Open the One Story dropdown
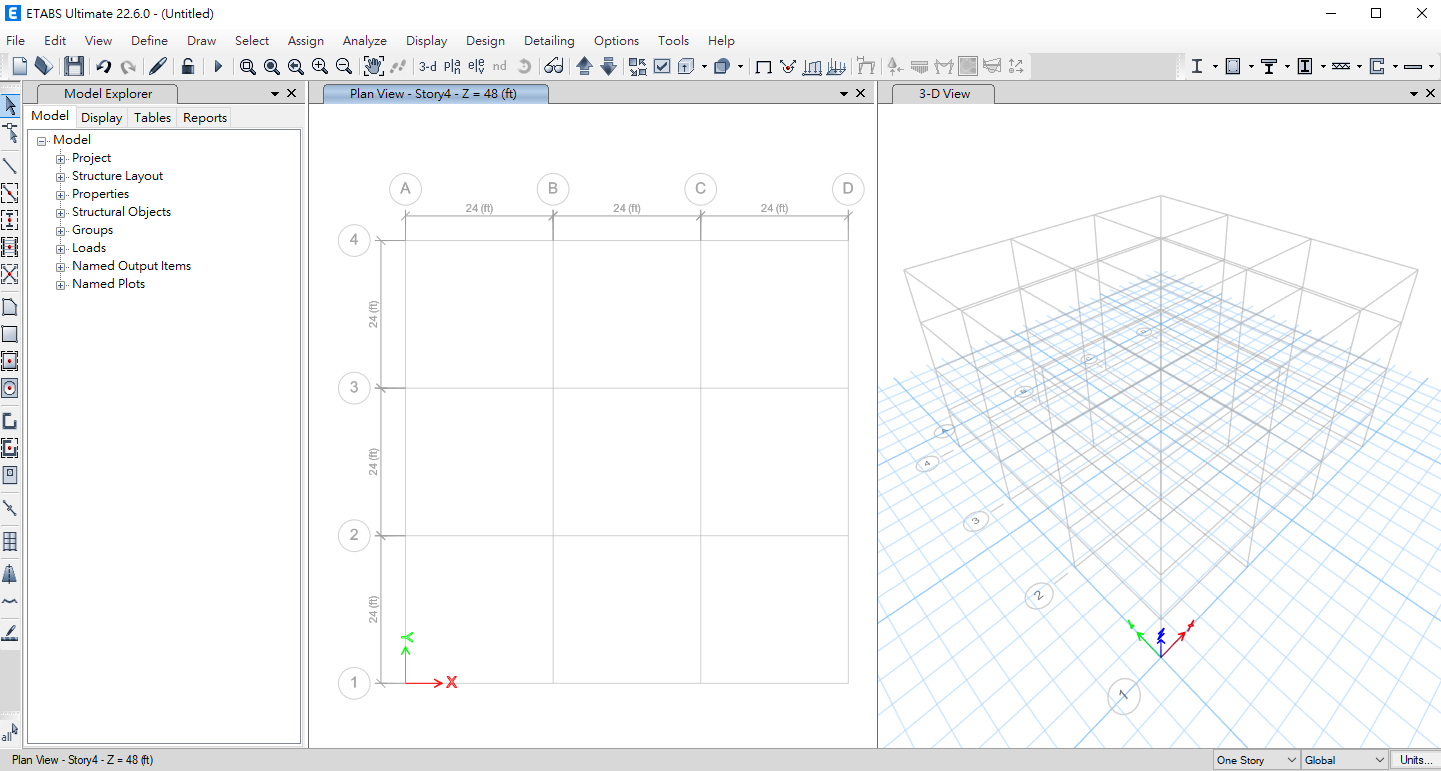Viewport: 1441px width, 771px height. coord(1256,760)
